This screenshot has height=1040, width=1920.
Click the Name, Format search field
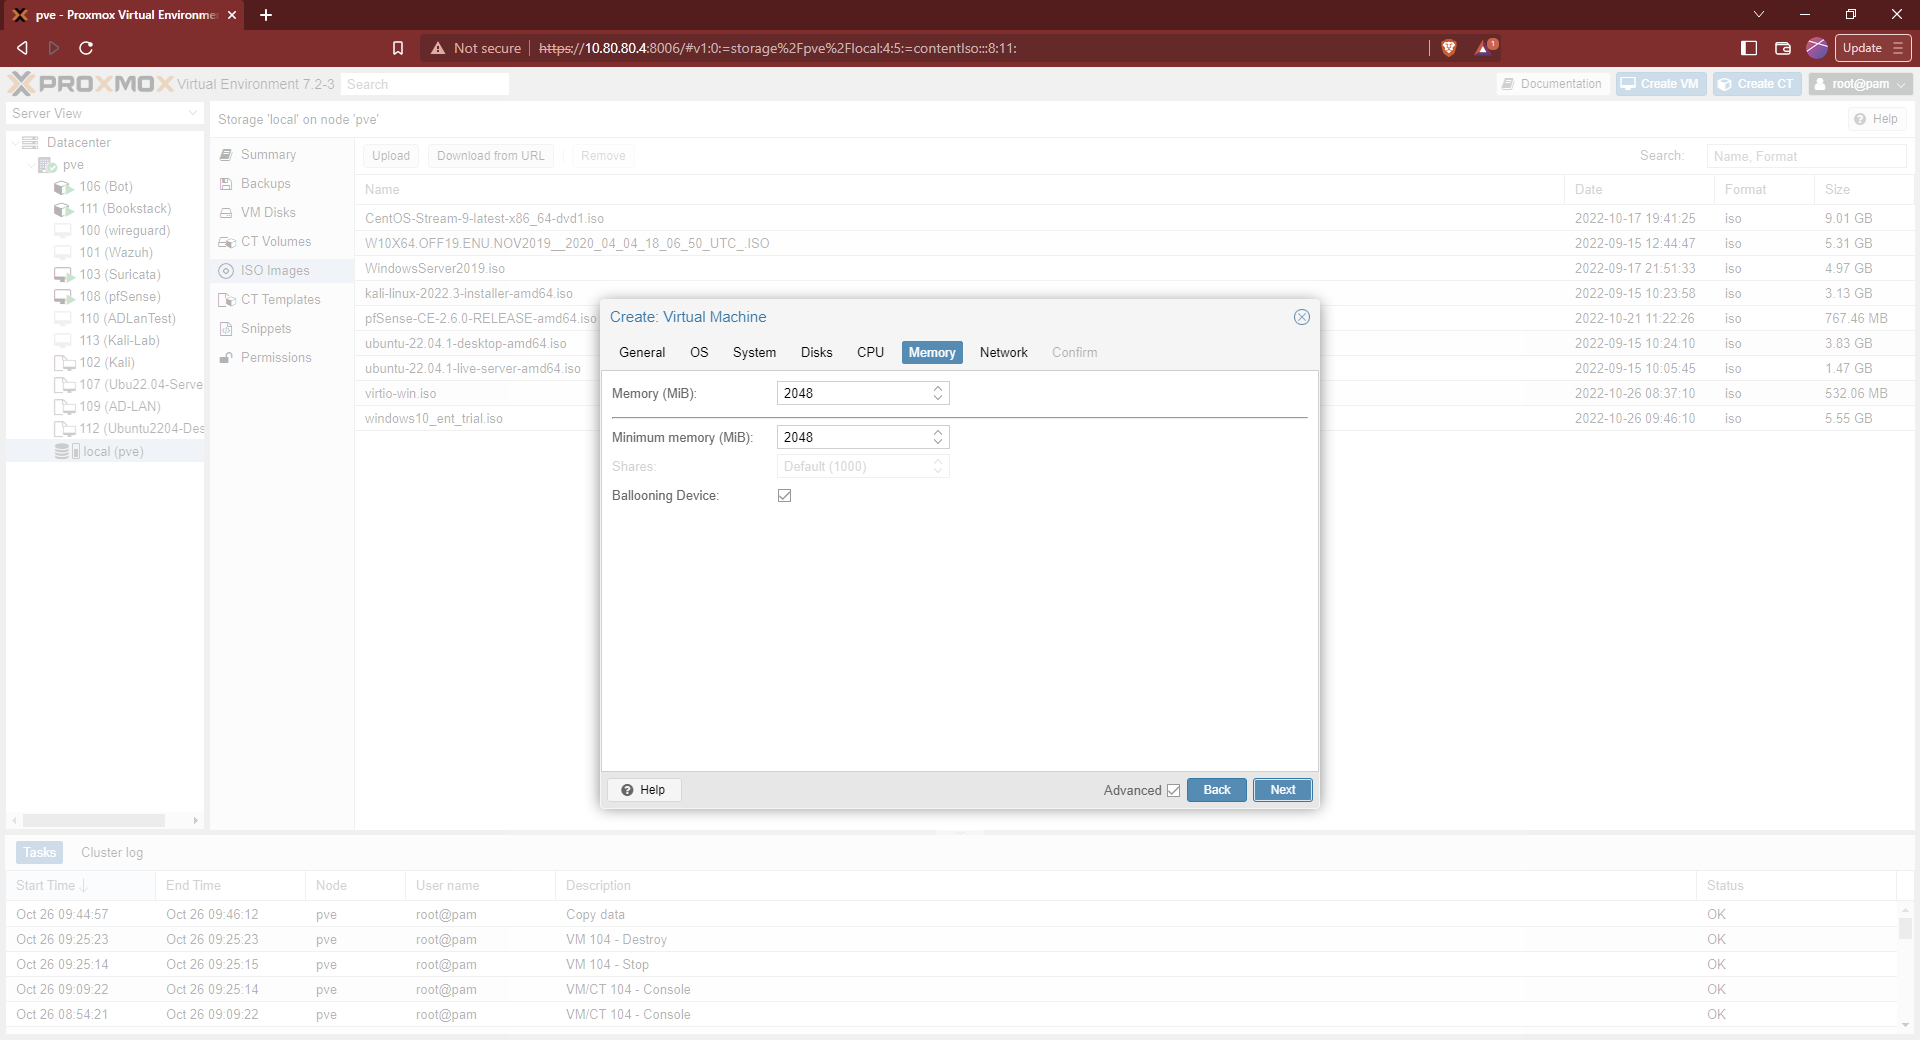[1806, 156]
